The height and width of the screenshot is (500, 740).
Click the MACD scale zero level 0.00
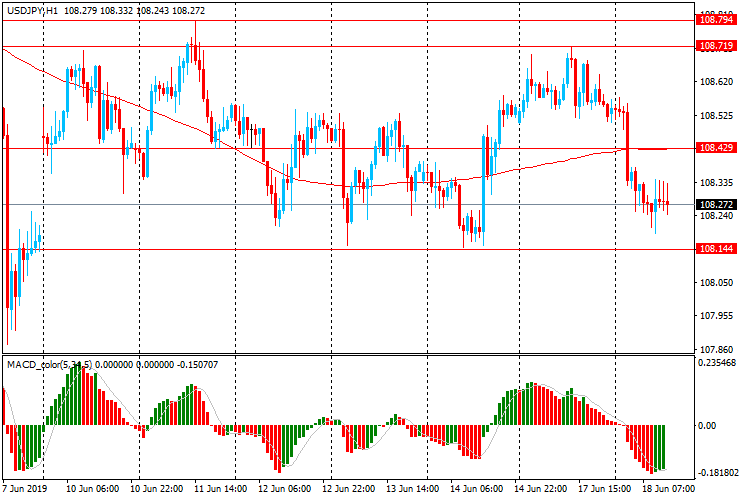(x=707, y=425)
